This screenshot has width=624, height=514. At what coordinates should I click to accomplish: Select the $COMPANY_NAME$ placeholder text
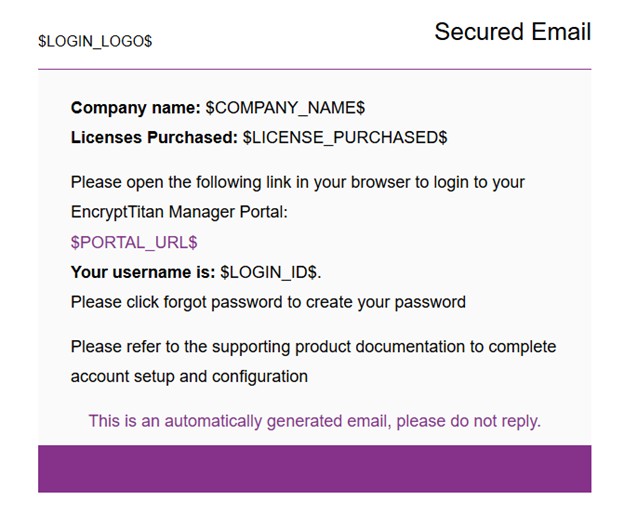click(285, 108)
